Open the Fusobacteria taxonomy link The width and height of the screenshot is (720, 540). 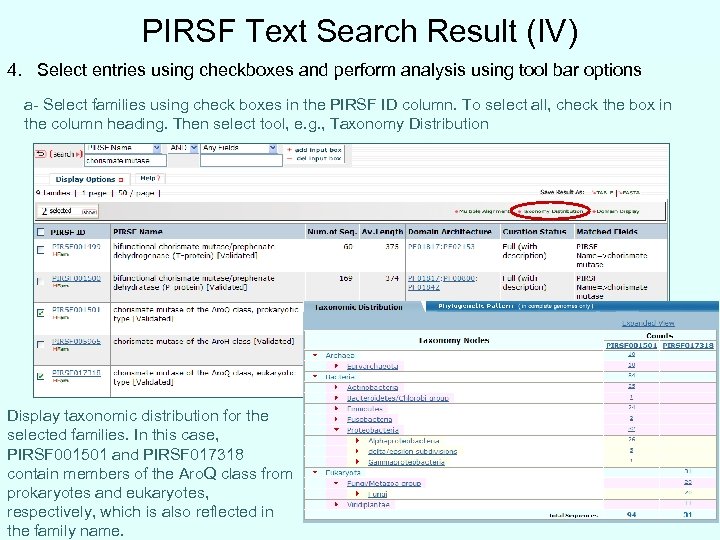coord(369,419)
